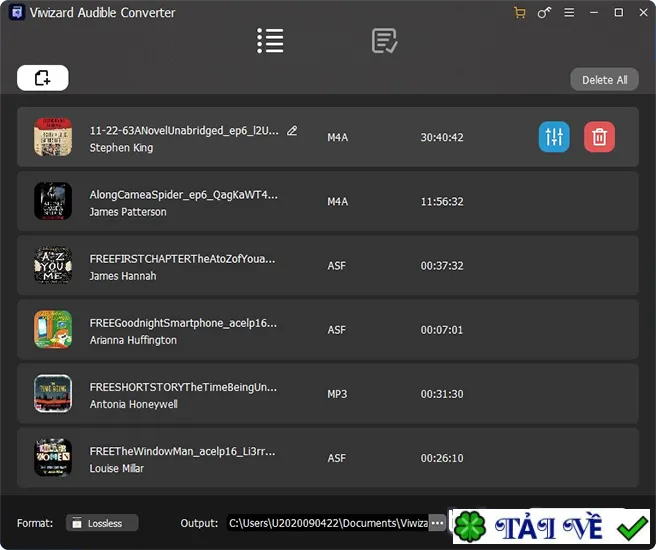Open the Lossless format selector
Image resolution: width=656 pixels, height=550 pixels.
click(102, 523)
